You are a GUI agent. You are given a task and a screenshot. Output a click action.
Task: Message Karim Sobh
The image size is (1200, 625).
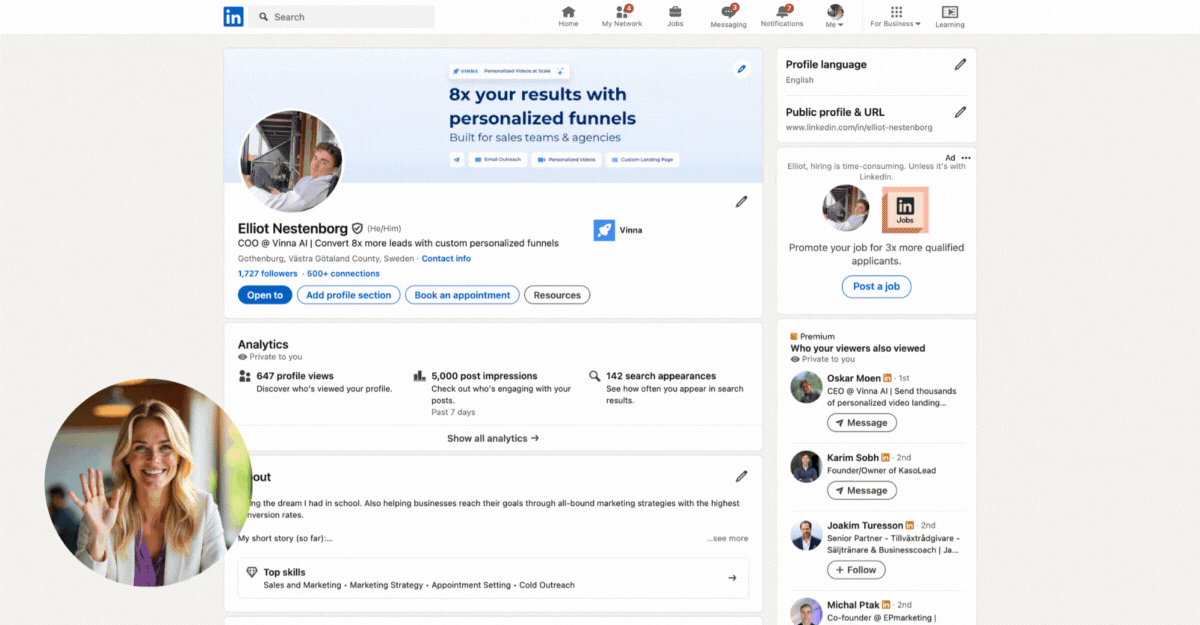(861, 490)
